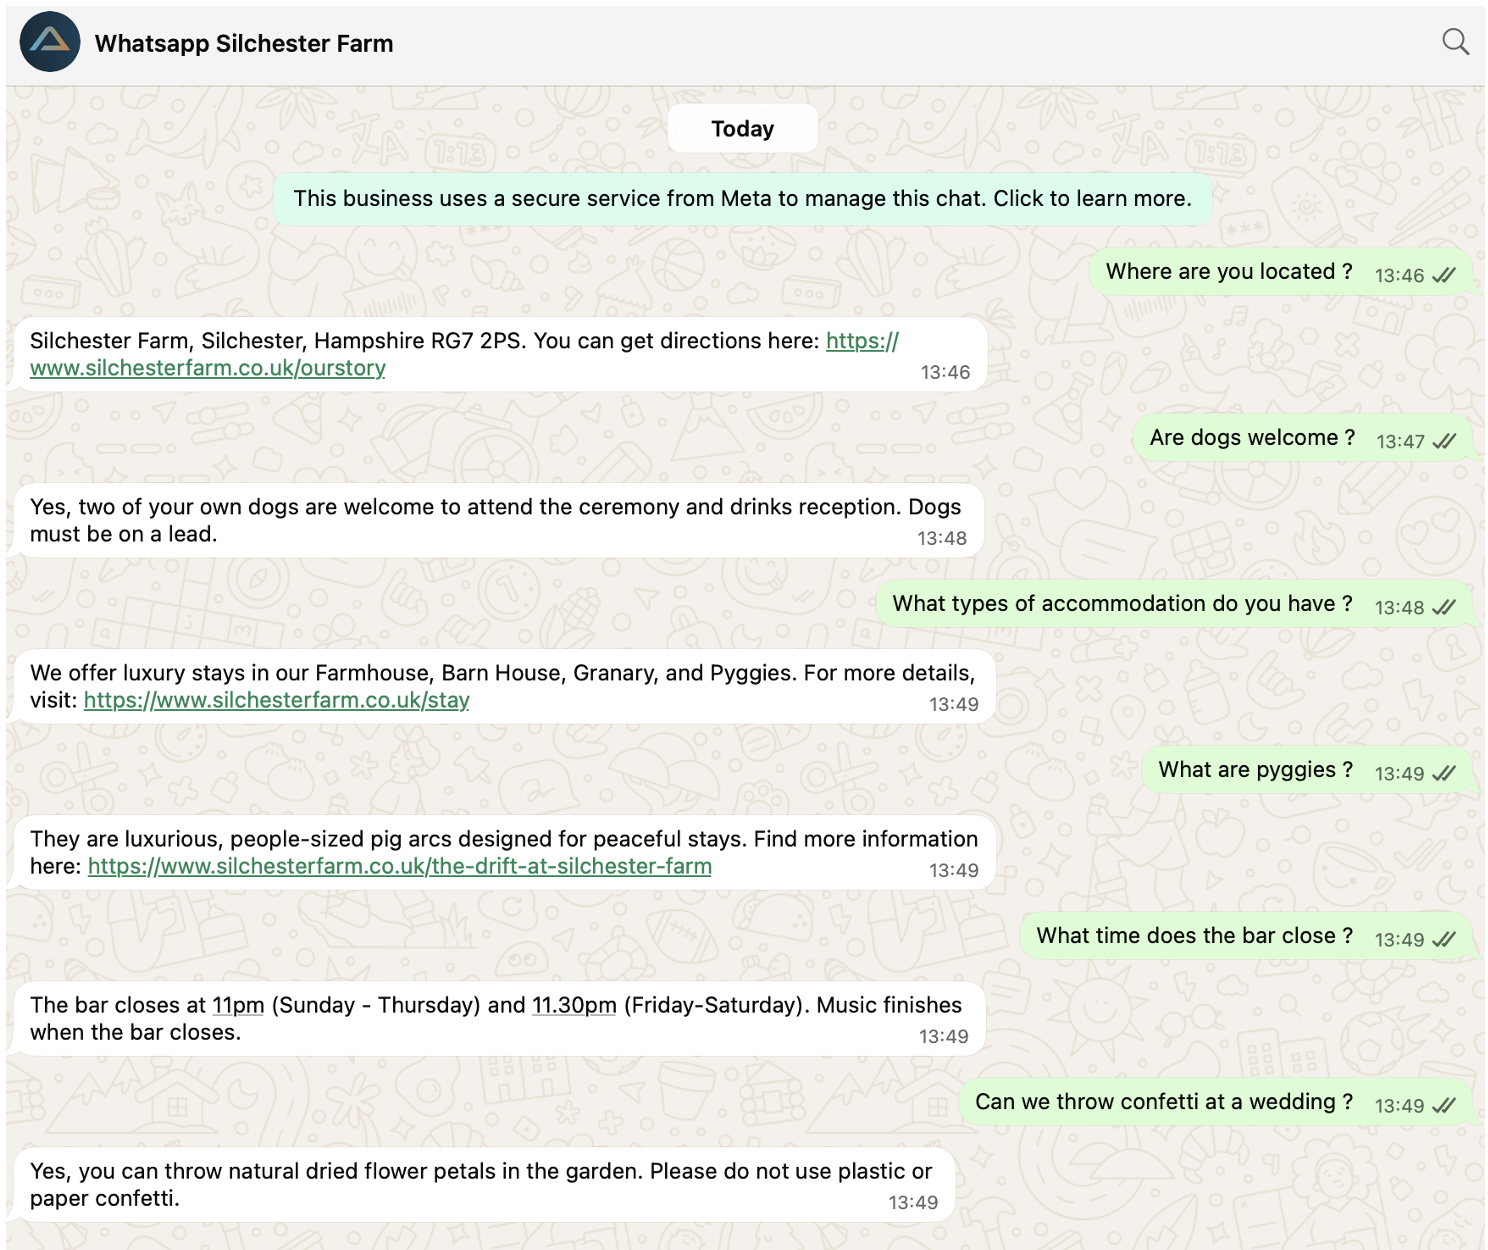Open the-drift-at-silchester-farm link
Screen dimensions: 1488x1250
point(399,866)
